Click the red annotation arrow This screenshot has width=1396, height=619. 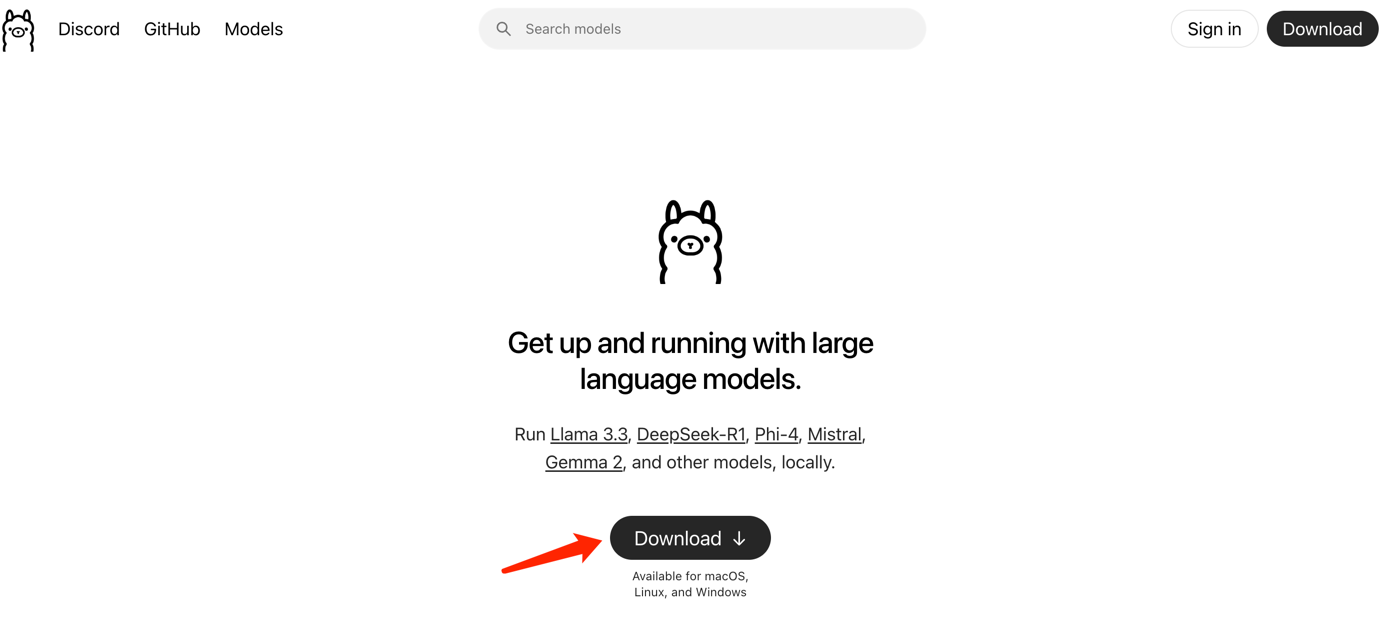(x=552, y=553)
